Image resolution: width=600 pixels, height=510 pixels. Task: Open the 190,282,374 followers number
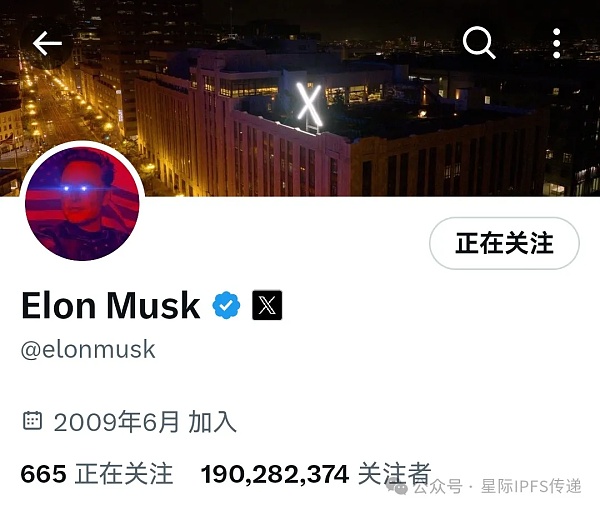click(x=275, y=474)
